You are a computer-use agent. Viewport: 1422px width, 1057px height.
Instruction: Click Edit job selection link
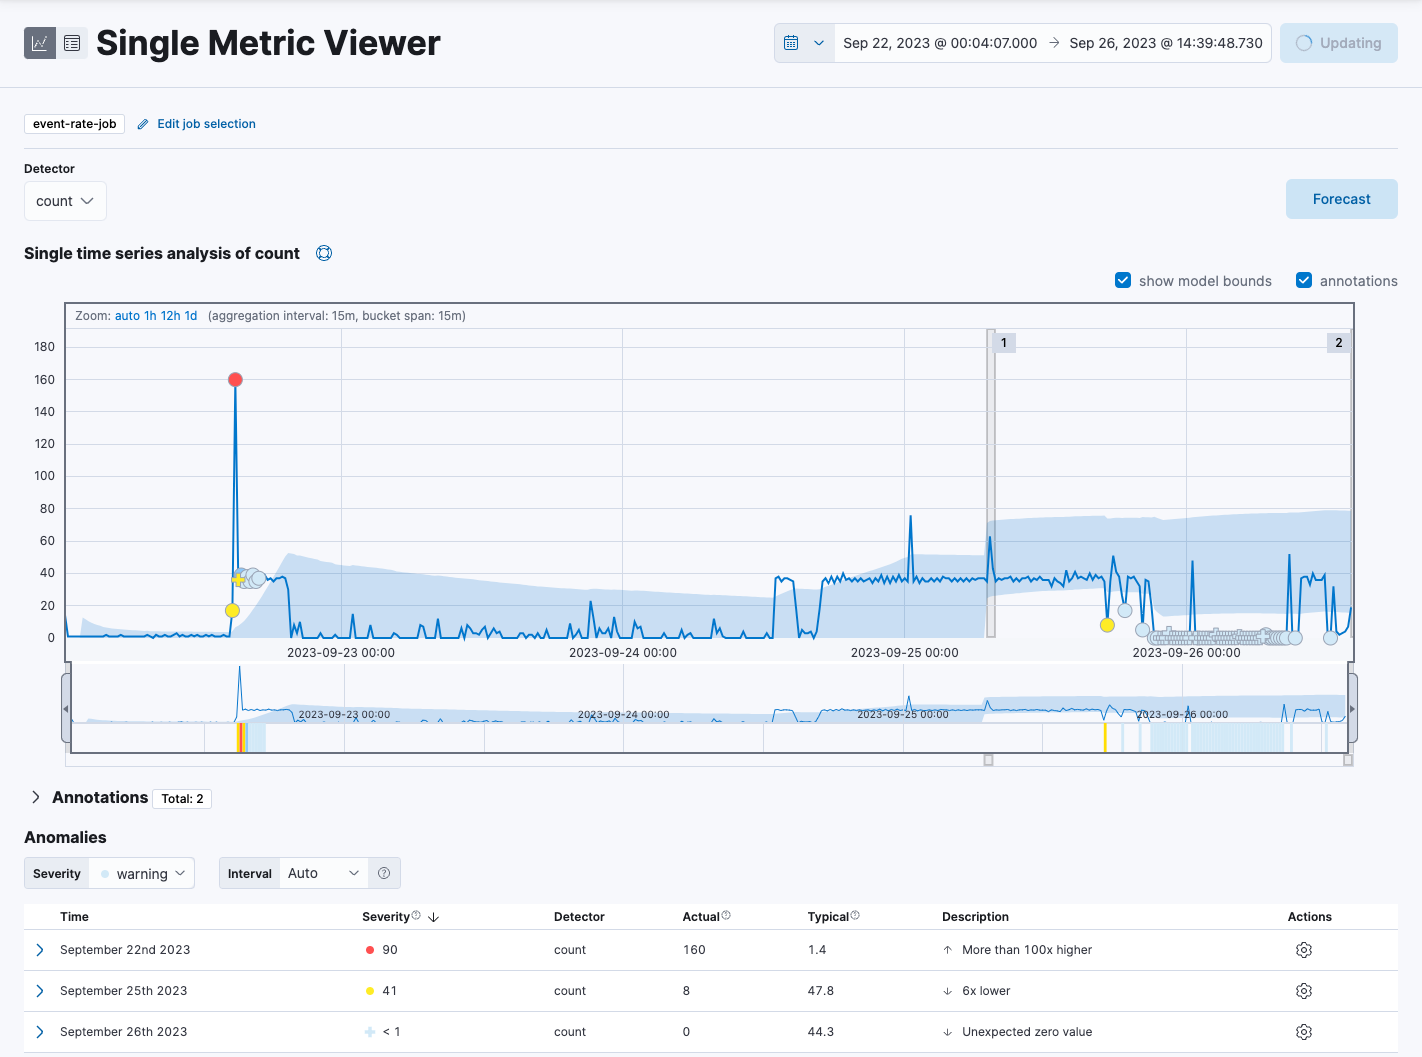206,124
